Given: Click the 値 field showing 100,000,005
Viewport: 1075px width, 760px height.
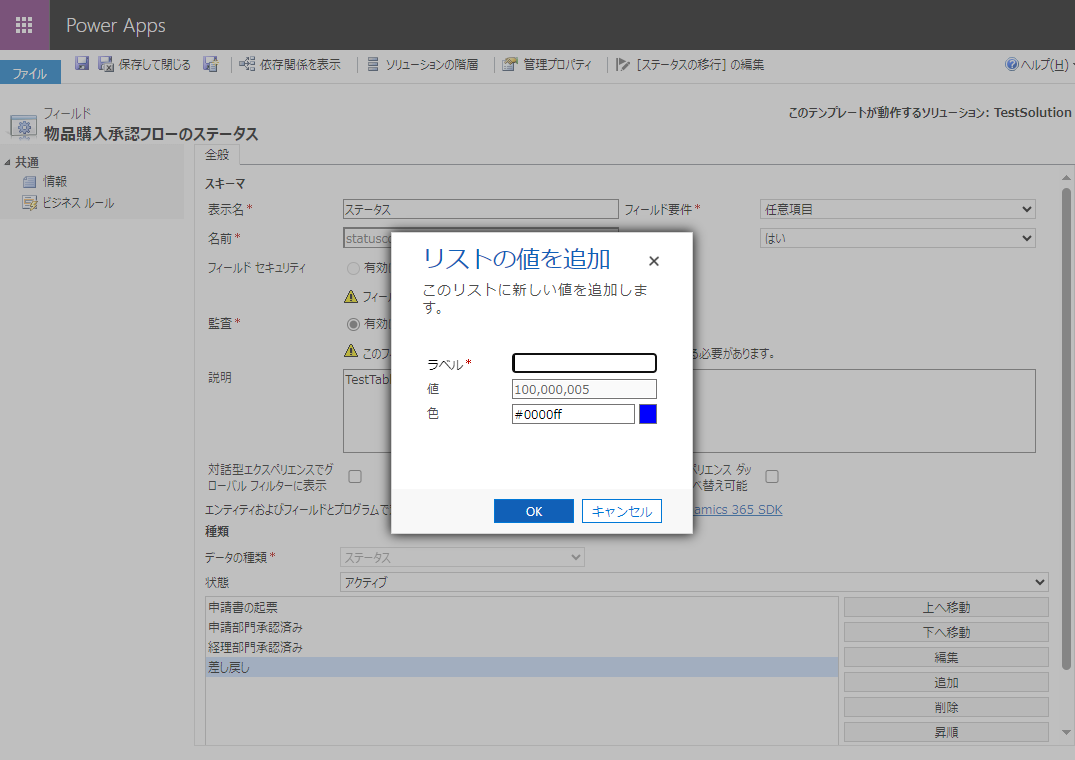Looking at the screenshot, I should 584,389.
